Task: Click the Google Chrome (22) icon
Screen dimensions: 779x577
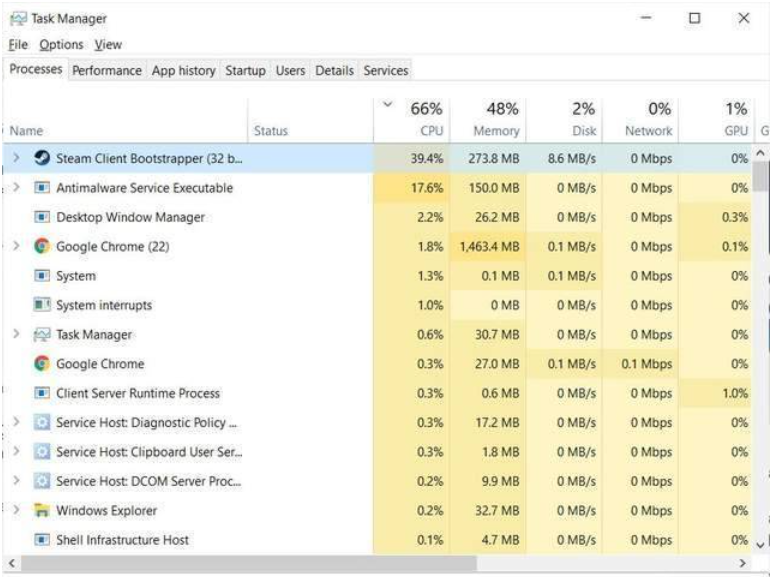Action: [42, 246]
